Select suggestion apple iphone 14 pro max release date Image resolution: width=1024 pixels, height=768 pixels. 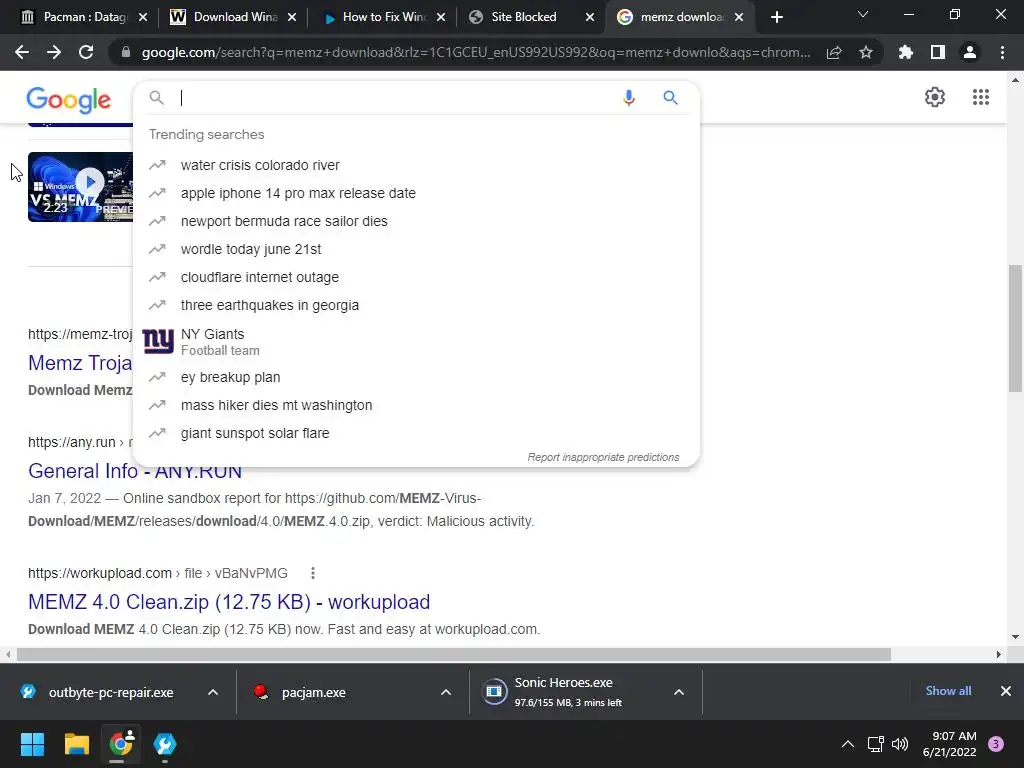(416, 193)
